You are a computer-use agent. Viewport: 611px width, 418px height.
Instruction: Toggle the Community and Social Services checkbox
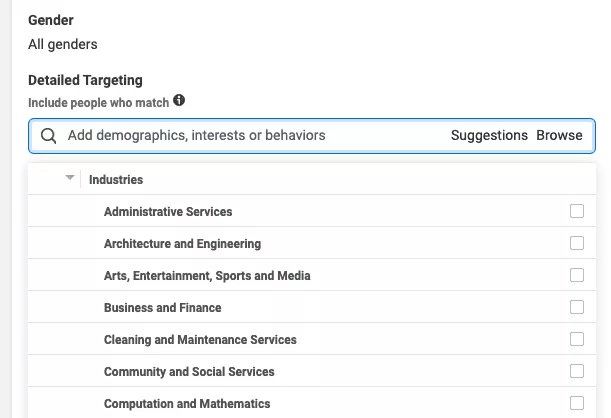(577, 371)
